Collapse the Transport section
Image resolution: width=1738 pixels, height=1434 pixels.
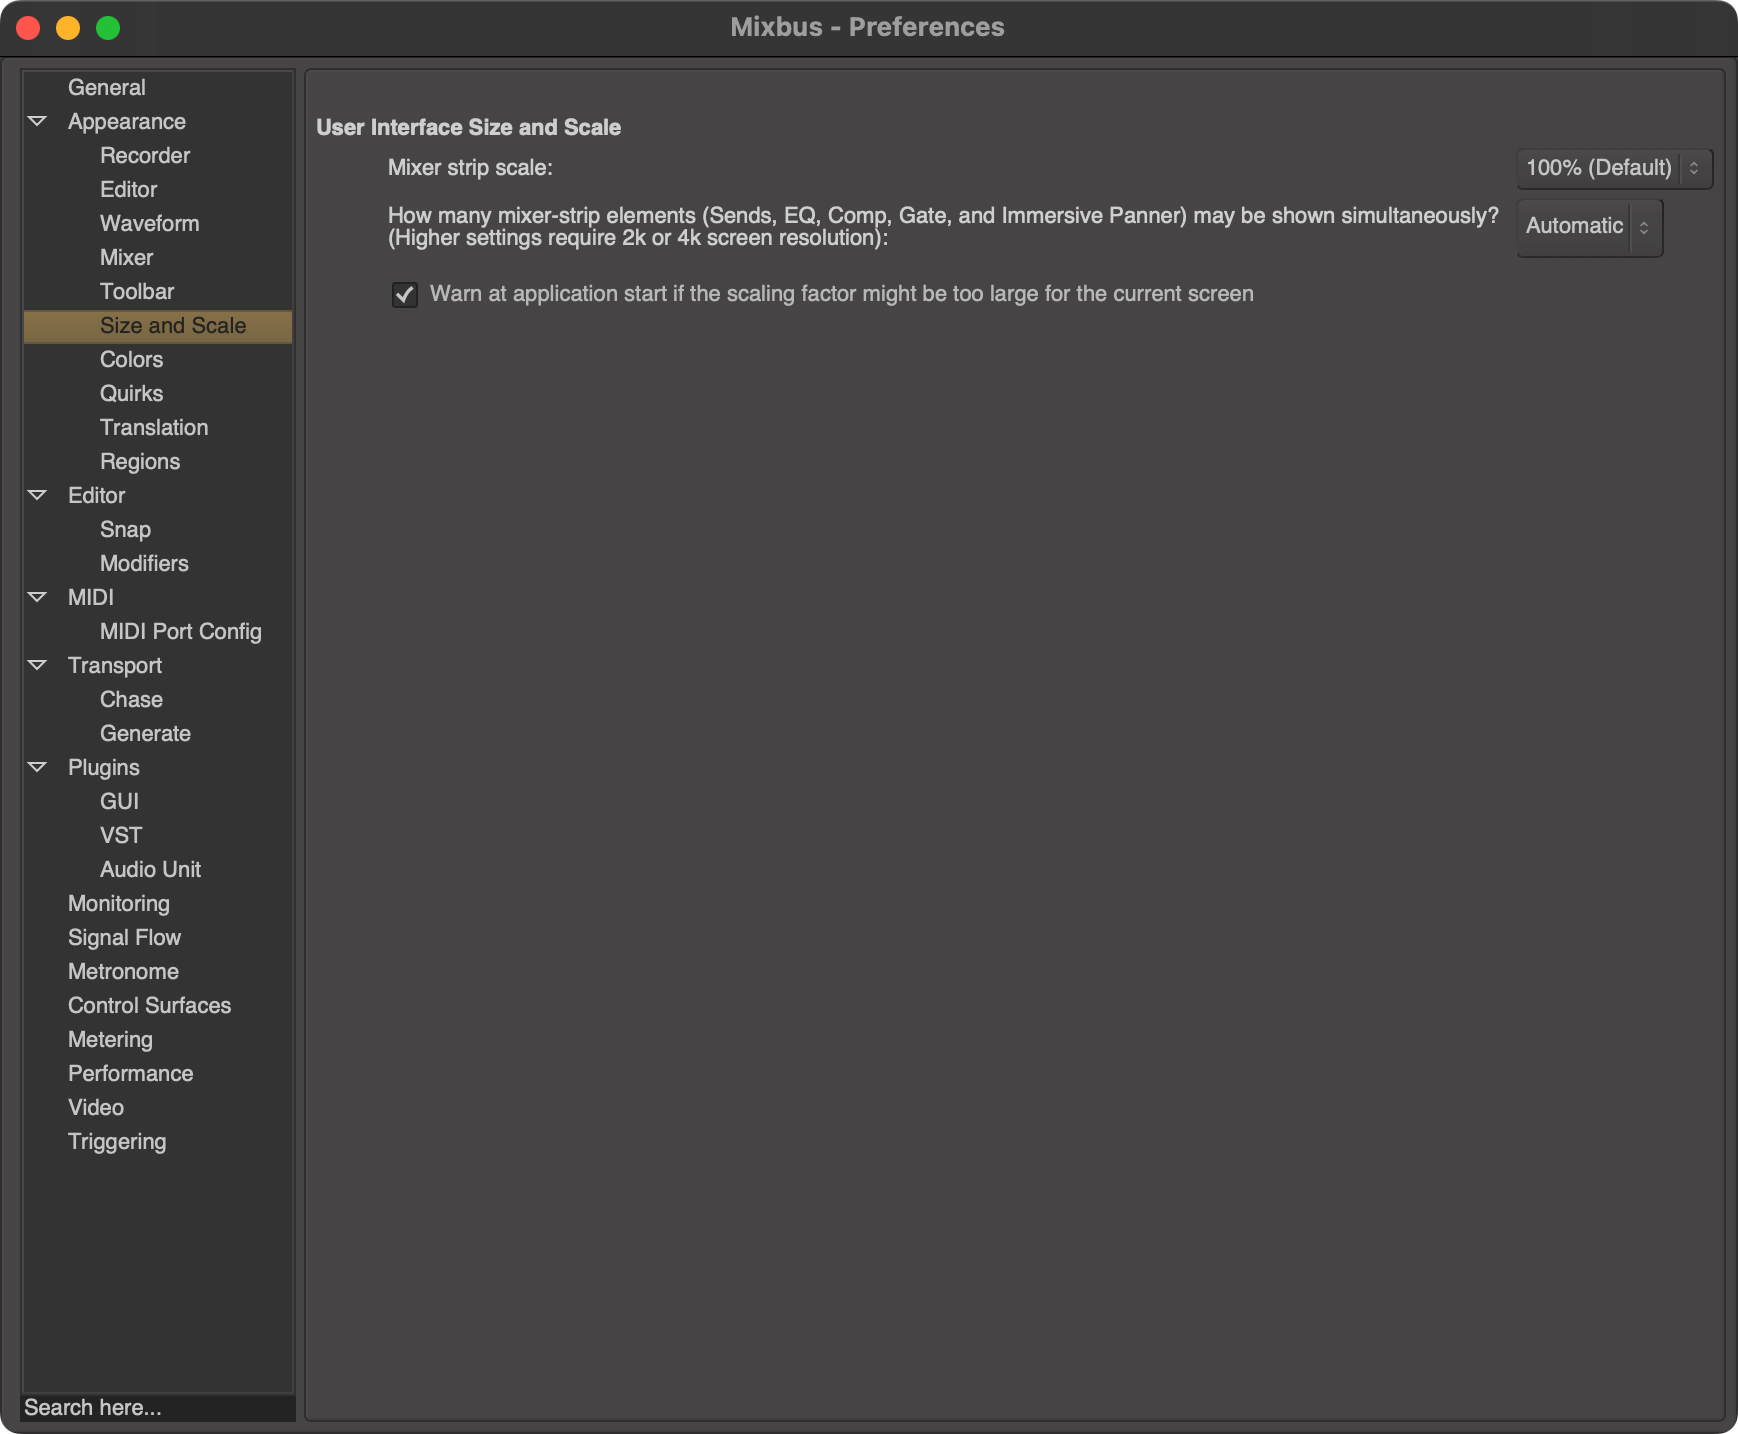coord(38,665)
